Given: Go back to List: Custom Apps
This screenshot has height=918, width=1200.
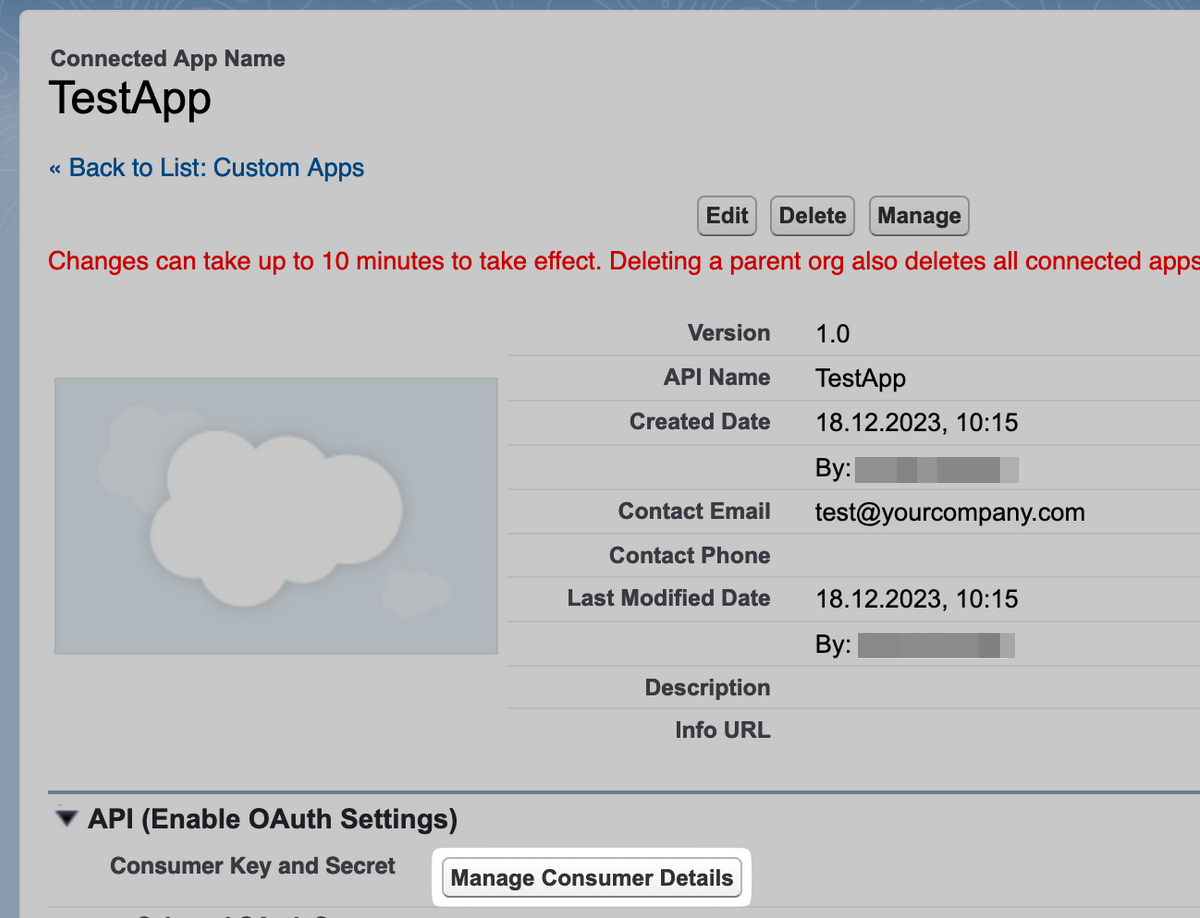Looking at the screenshot, I should click(207, 168).
